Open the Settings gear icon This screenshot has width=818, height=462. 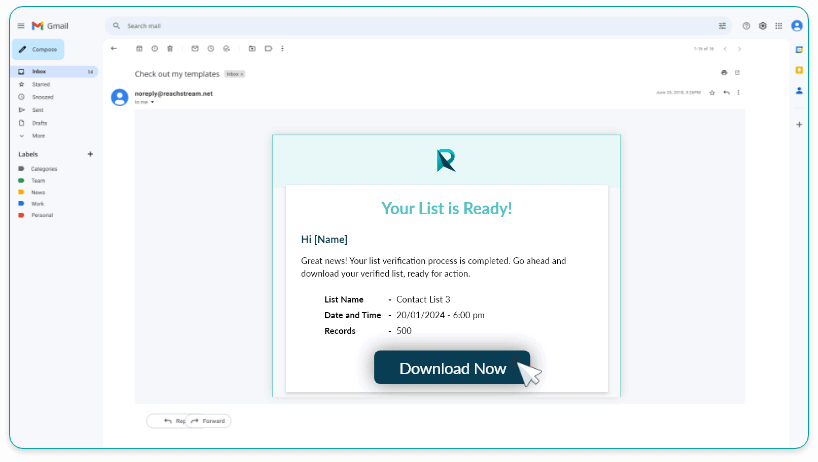click(762, 26)
